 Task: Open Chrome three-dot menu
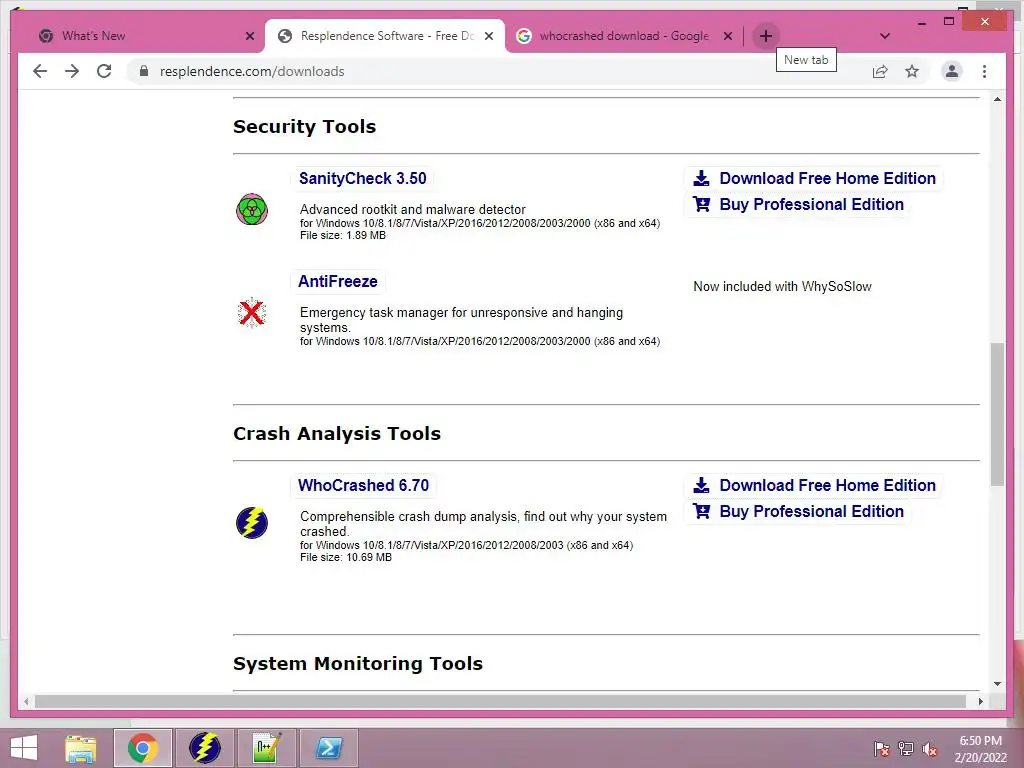(984, 71)
